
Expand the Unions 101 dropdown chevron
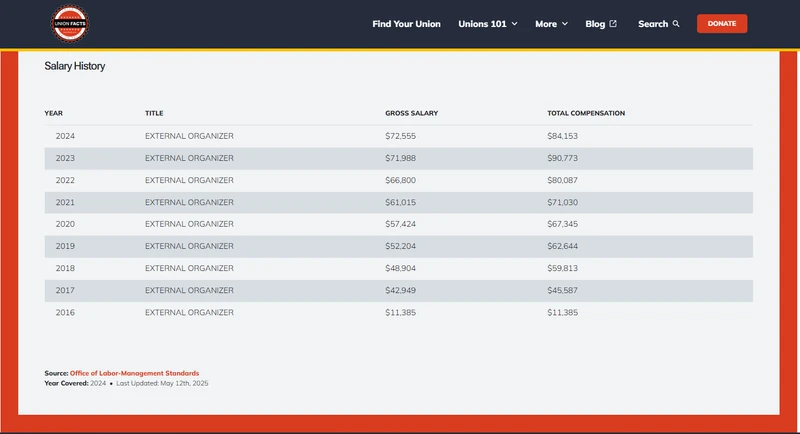(x=514, y=24)
